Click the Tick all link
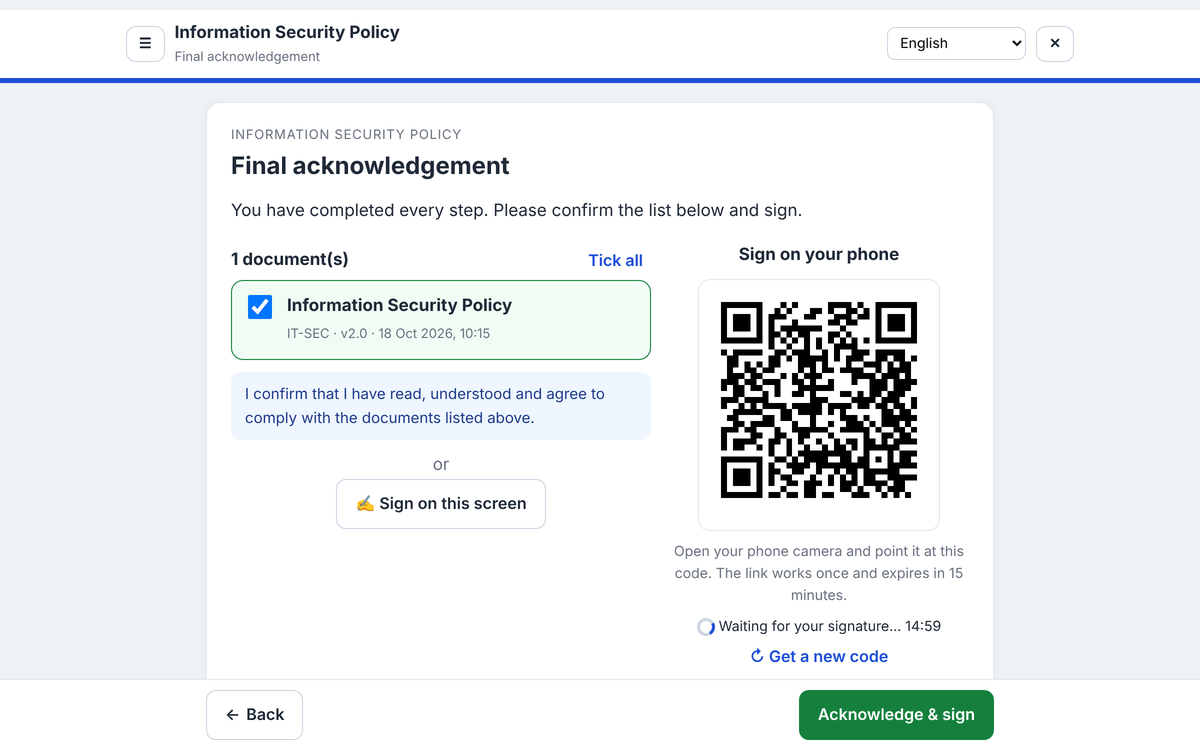The height and width of the screenshot is (750, 1200). click(x=615, y=260)
